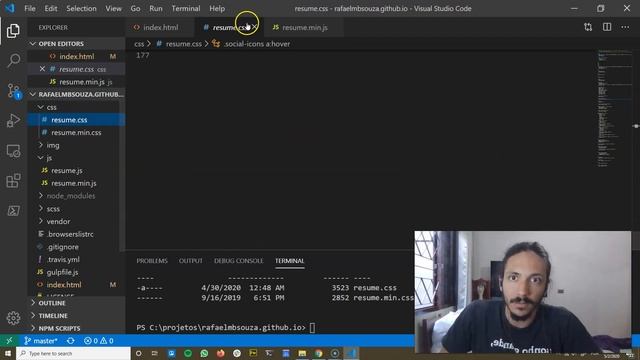Open the Edit menu
Screen dimensions: 640x360
coord(51,8)
